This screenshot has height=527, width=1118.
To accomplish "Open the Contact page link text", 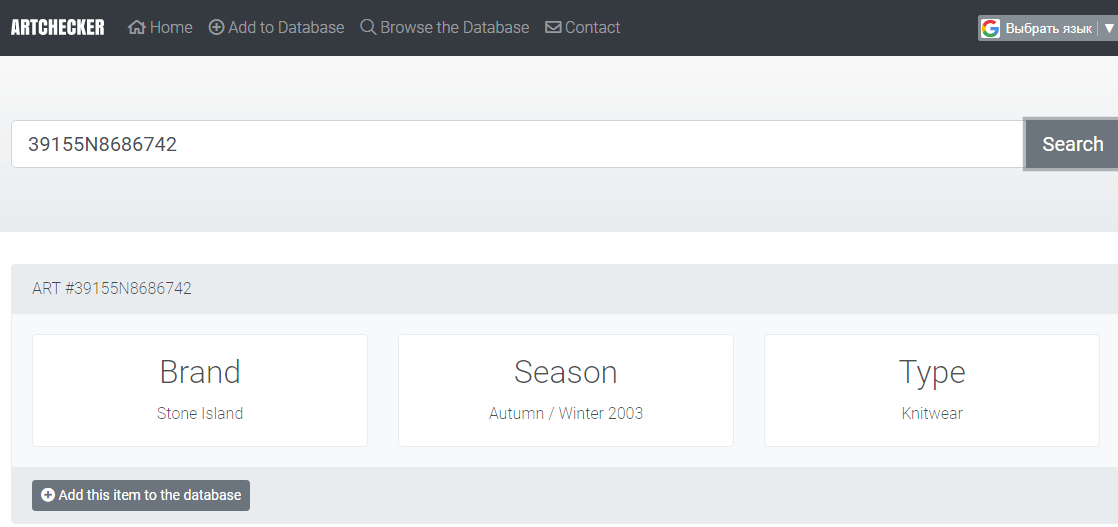I will (593, 28).
